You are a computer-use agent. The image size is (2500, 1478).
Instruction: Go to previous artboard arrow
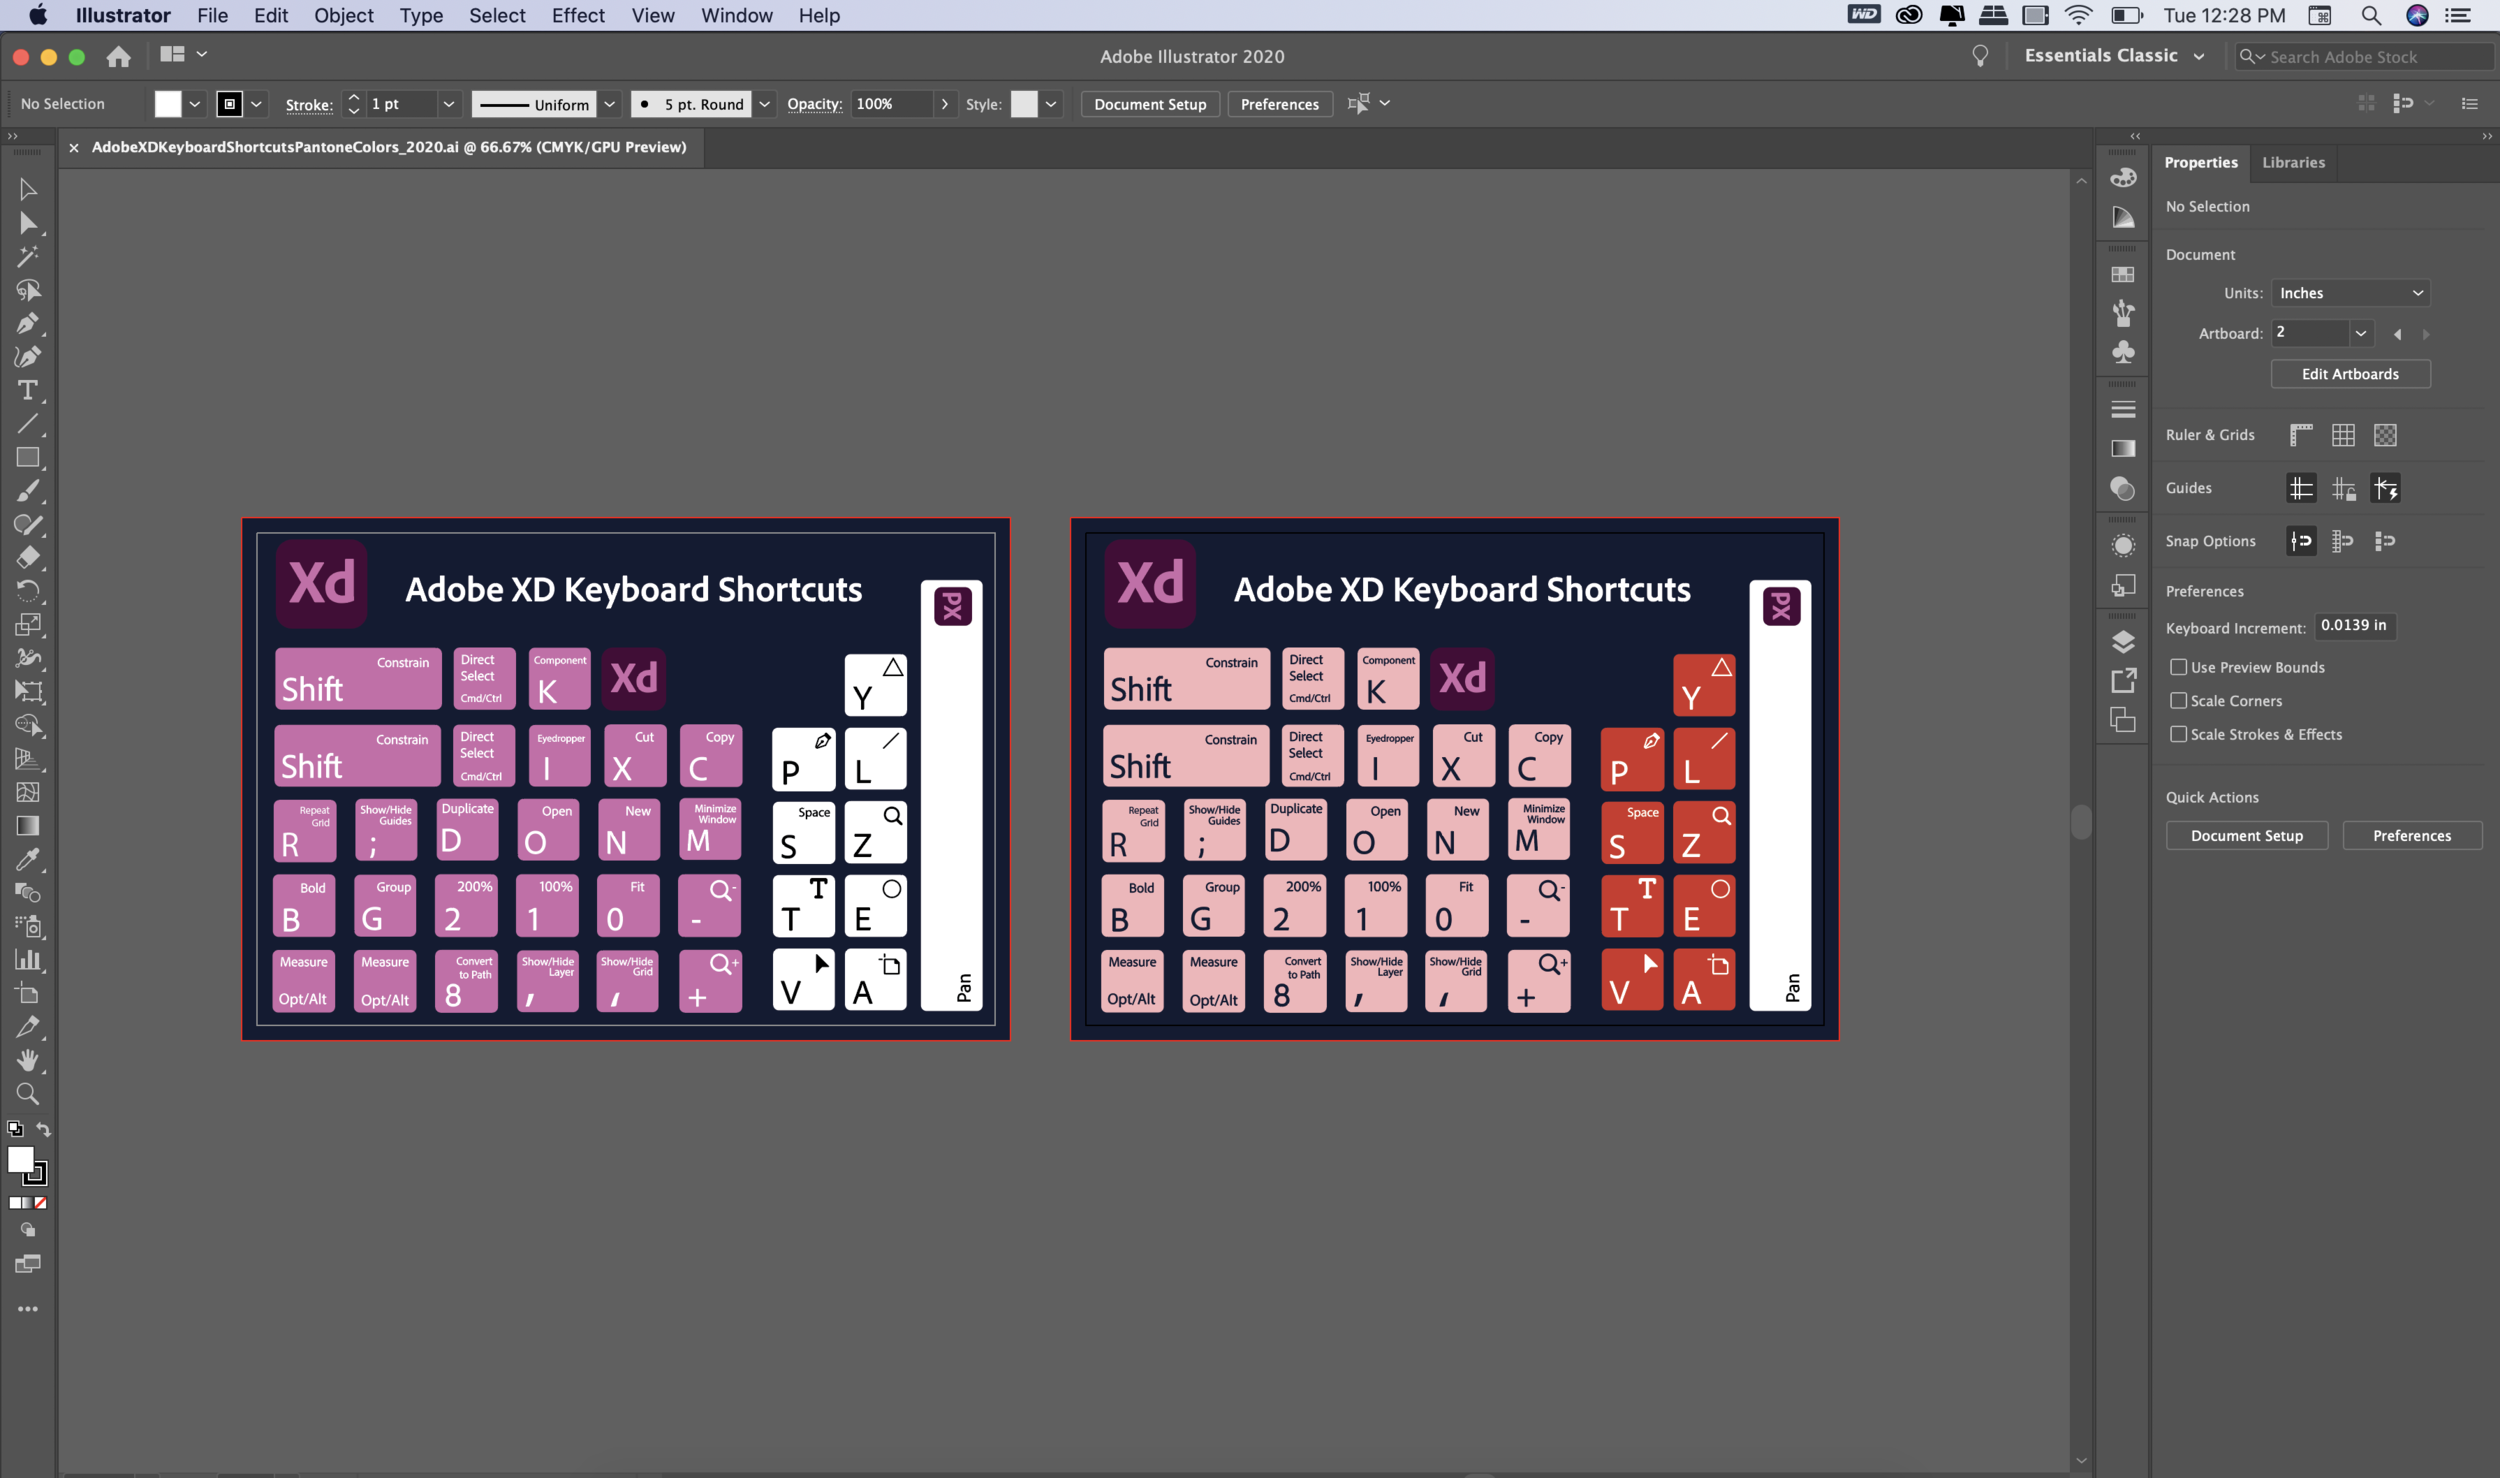tap(2397, 334)
